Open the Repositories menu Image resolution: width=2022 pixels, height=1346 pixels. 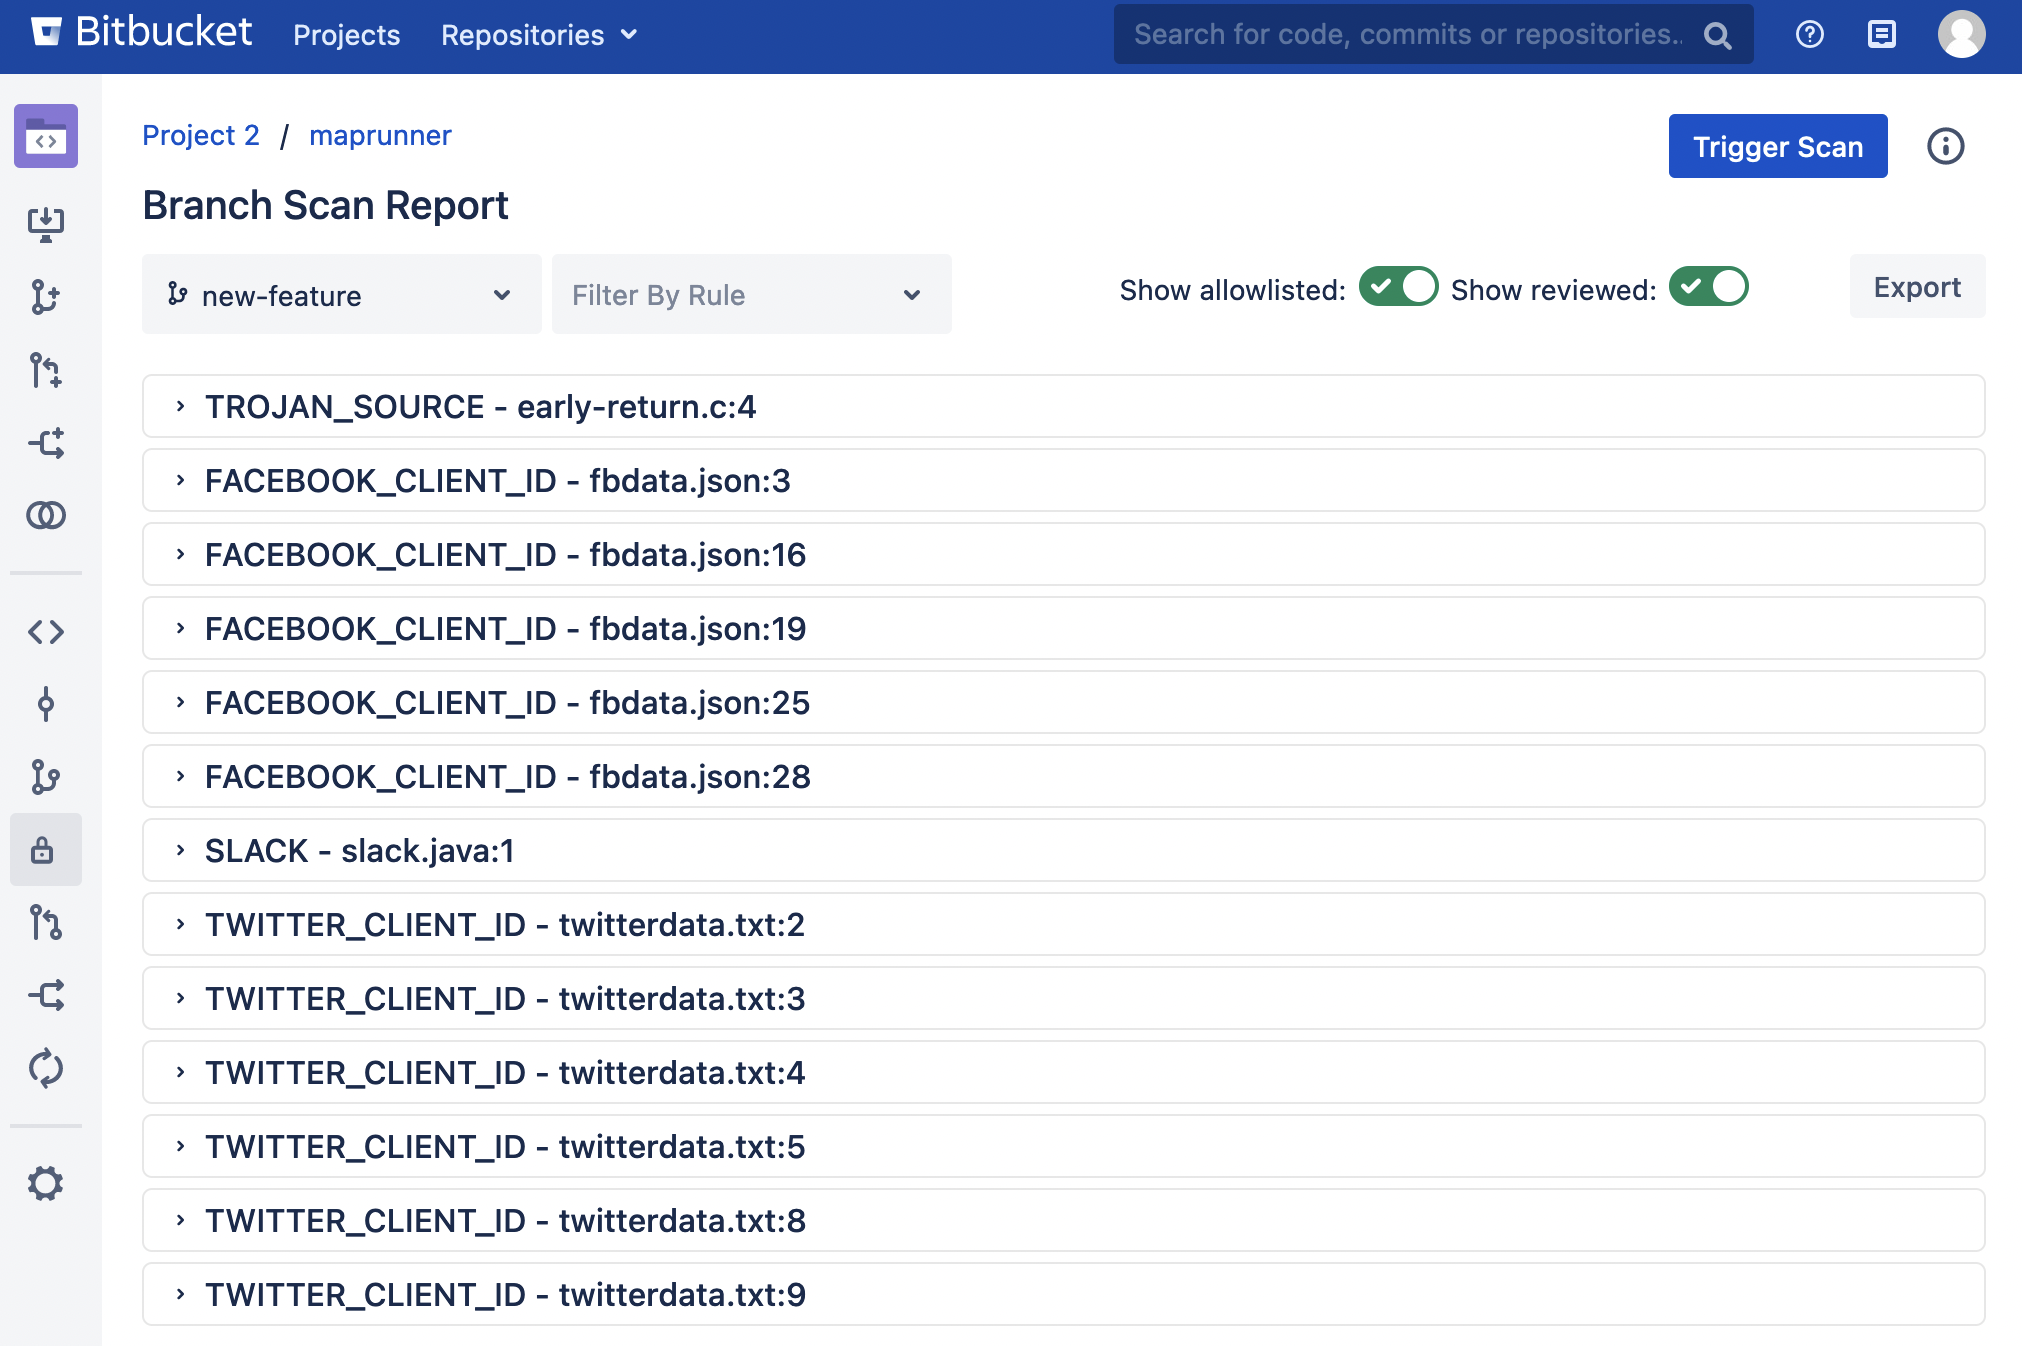pos(539,35)
